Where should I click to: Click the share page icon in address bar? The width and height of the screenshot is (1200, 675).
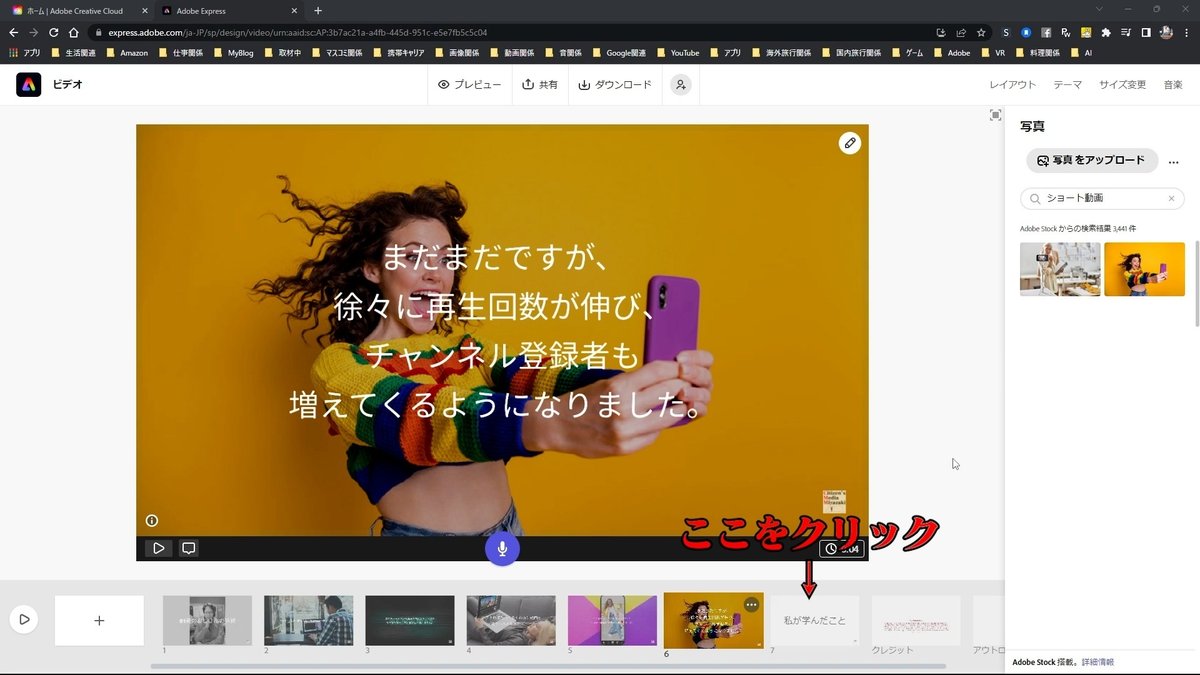961,32
